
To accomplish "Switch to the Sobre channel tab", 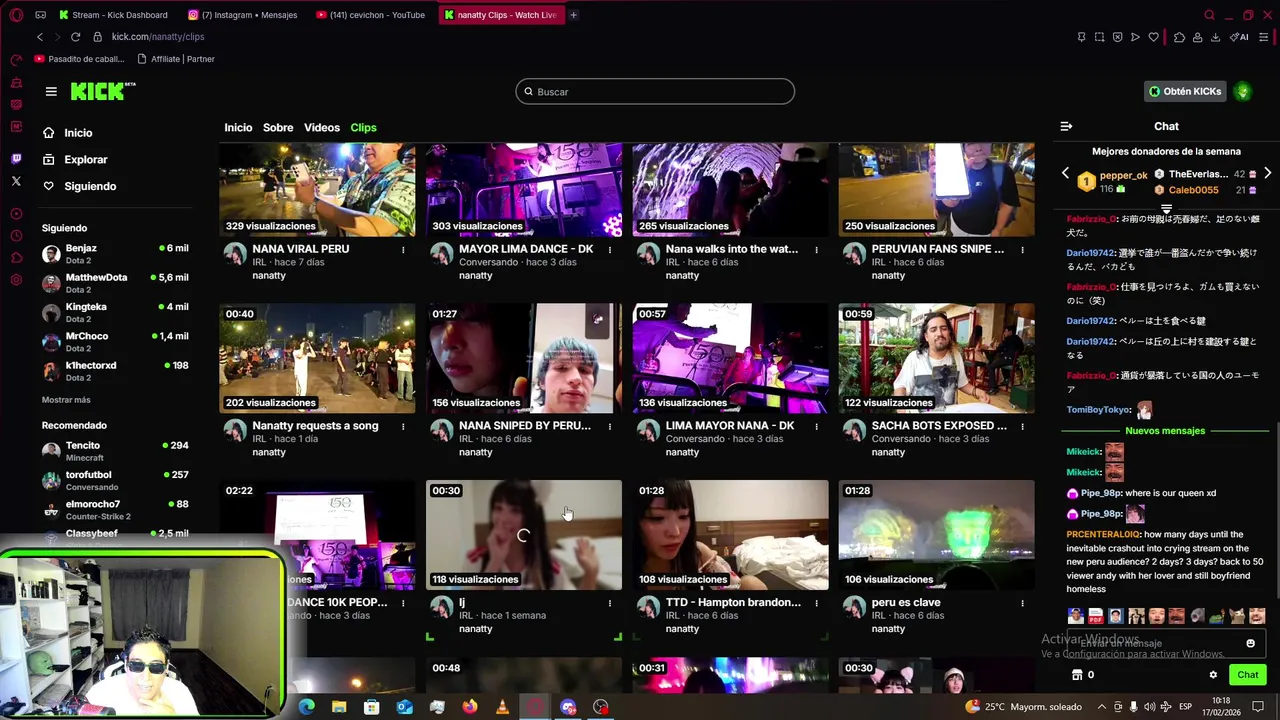I will [278, 127].
